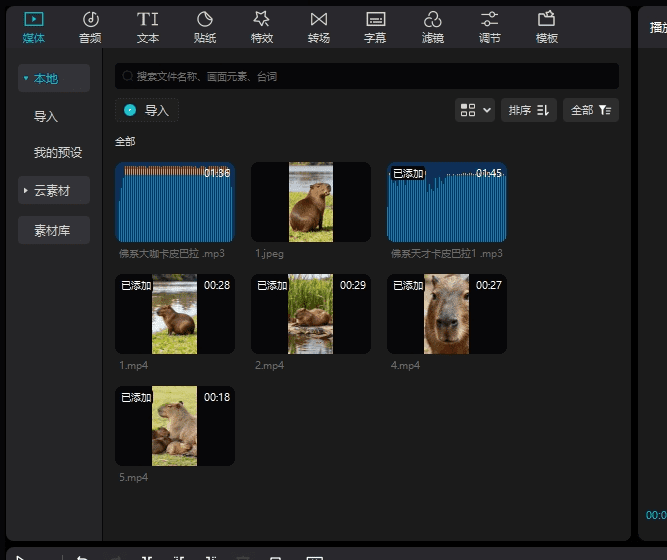Open the 排序 sort dropdown
Image resolution: width=667 pixels, height=560 pixels.
coord(529,110)
